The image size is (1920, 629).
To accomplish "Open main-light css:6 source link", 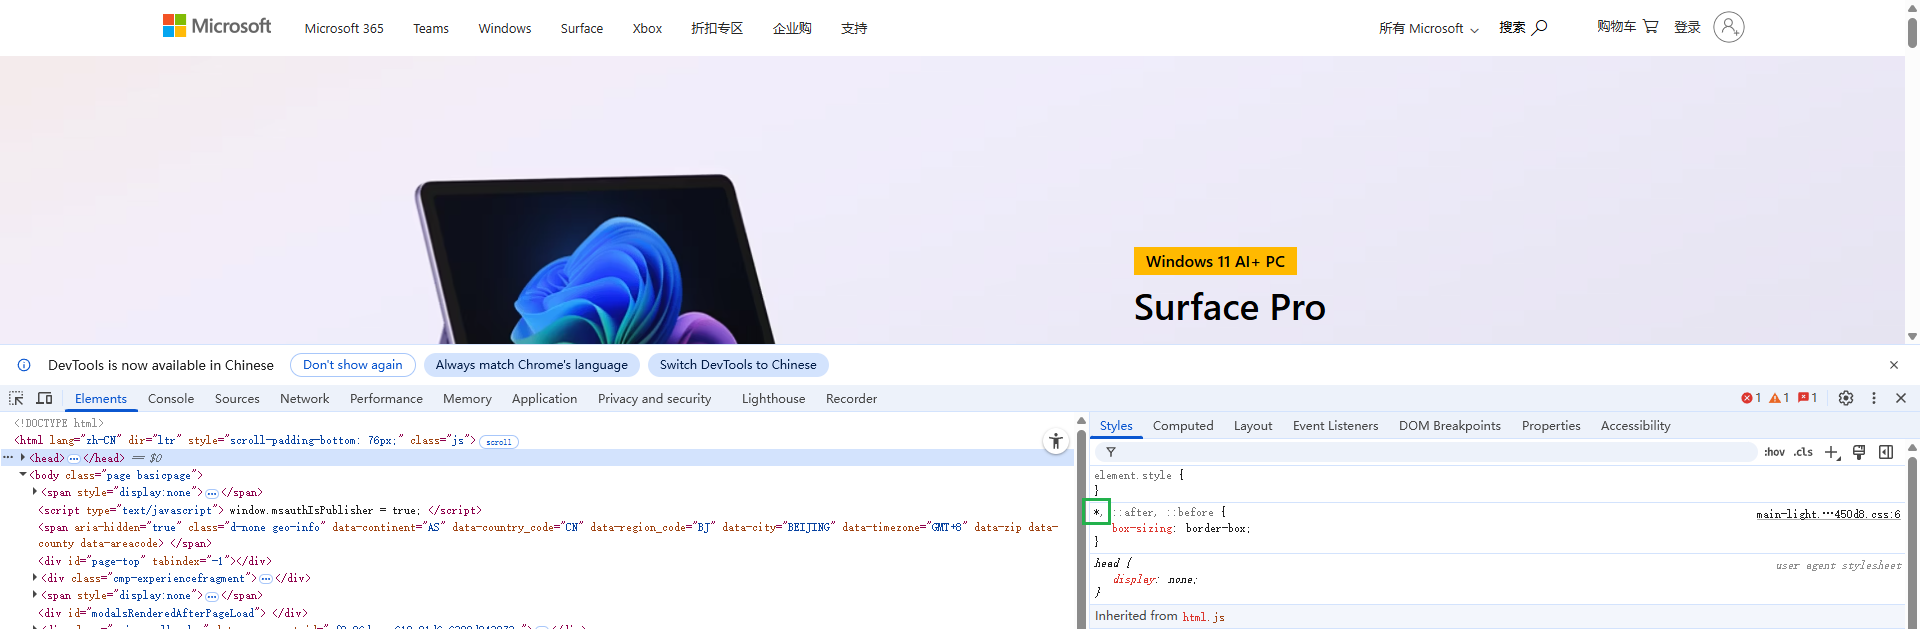I will point(1828,514).
